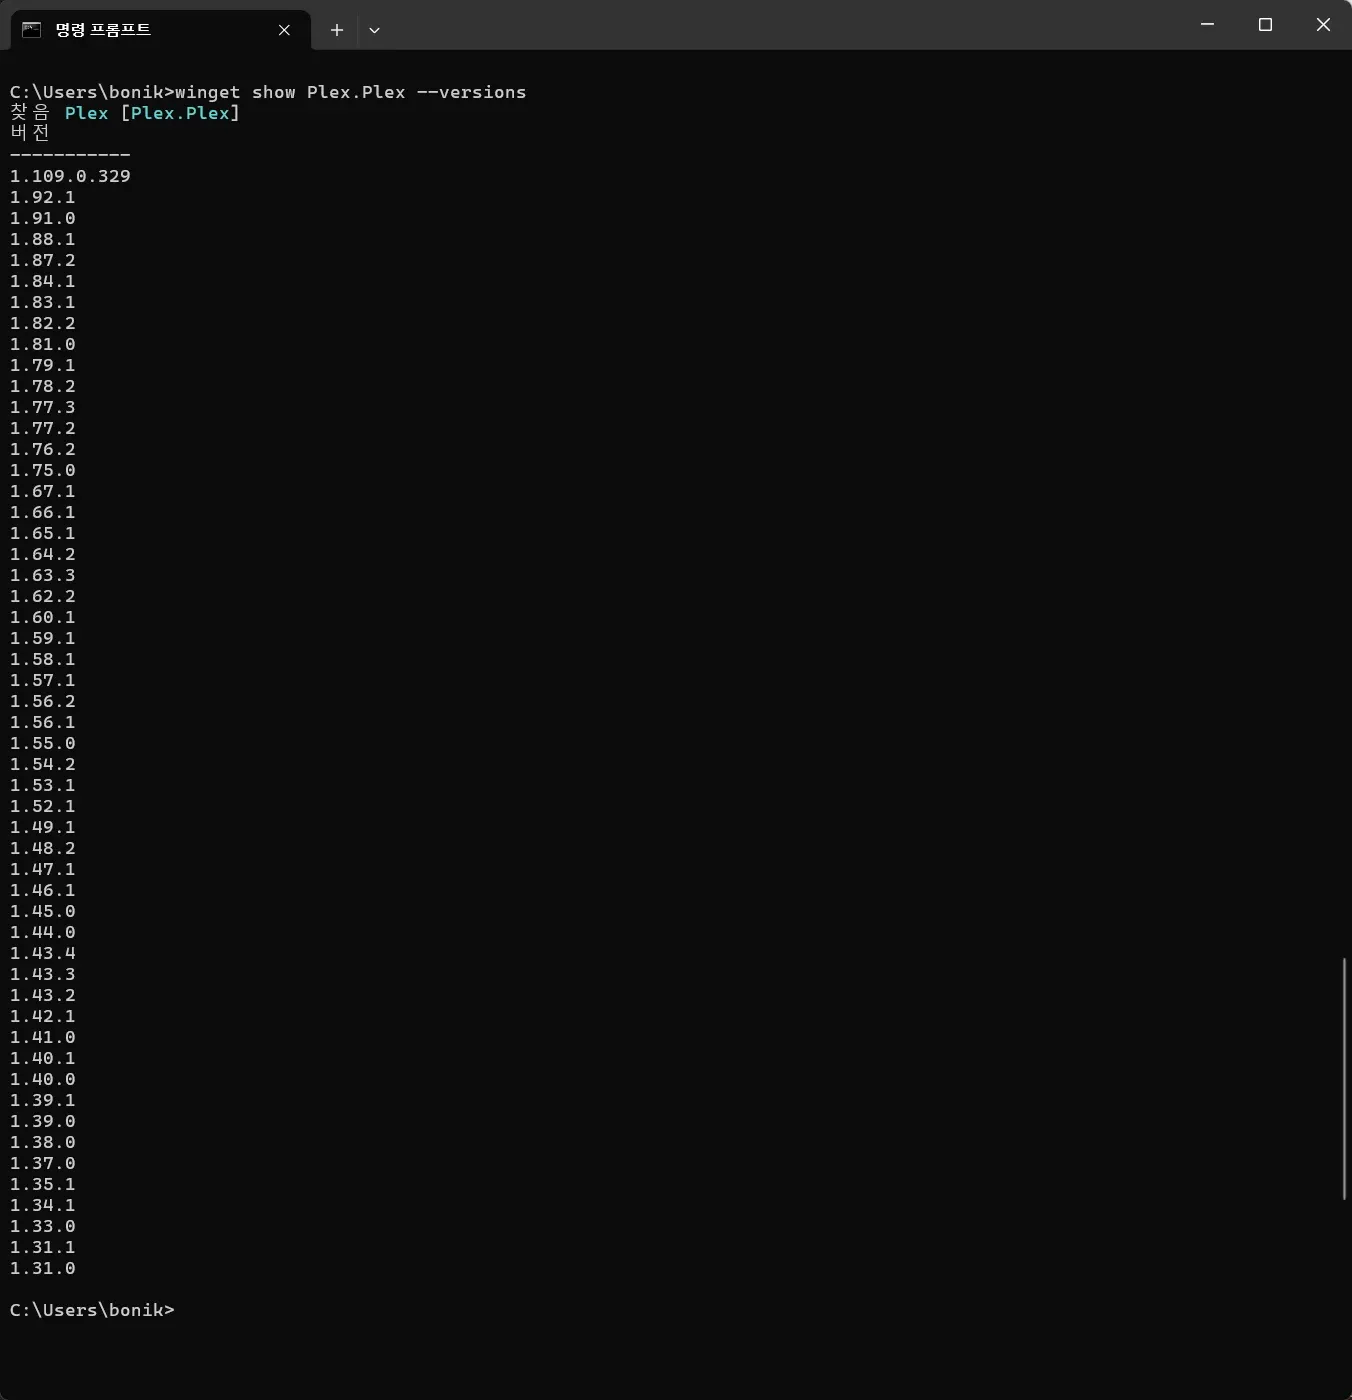Viewport: 1352px width, 1400px height.
Task: Click version 1.56.1
Action: (x=43, y=722)
